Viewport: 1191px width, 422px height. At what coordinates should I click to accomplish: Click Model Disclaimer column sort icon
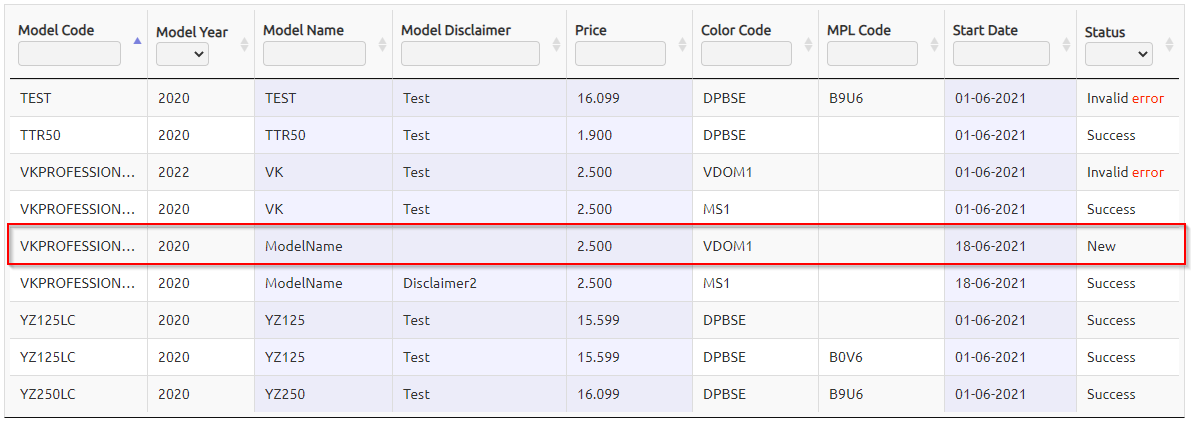(x=556, y=45)
